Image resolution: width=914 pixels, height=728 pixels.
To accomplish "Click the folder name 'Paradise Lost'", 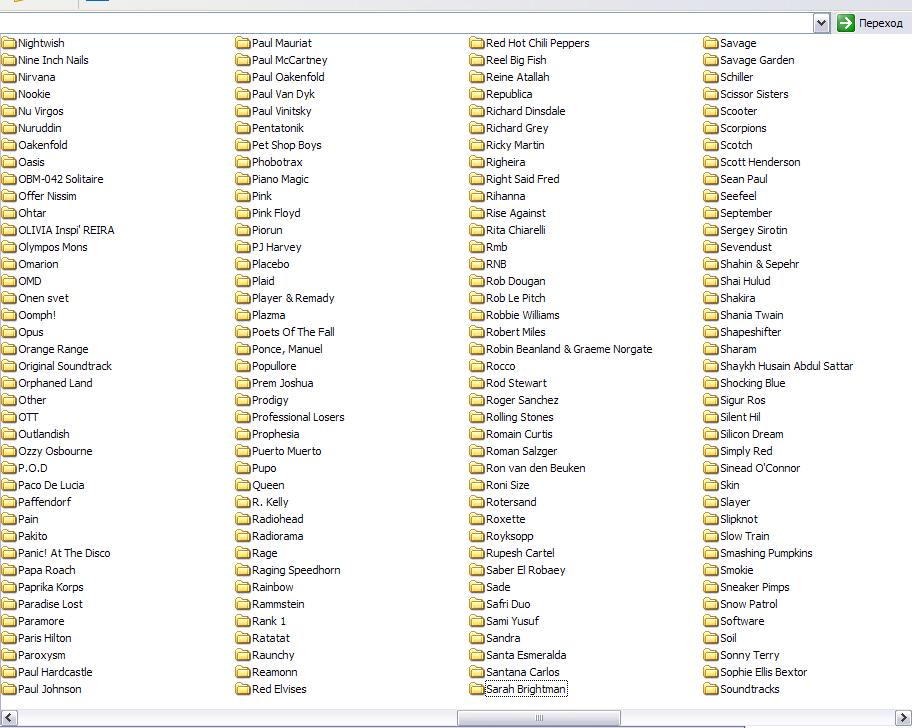I will (x=51, y=604).
